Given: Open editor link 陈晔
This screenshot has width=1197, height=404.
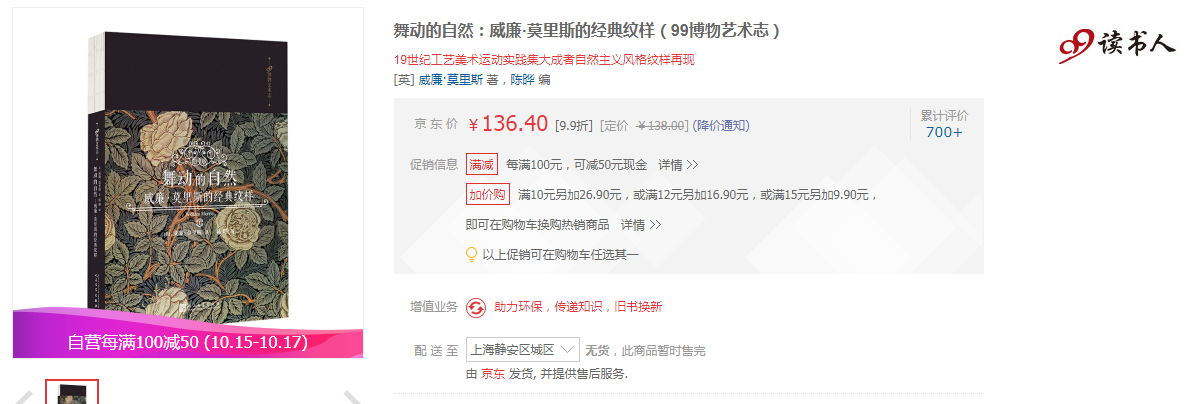Looking at the screenshot, I should pos(523,79).
